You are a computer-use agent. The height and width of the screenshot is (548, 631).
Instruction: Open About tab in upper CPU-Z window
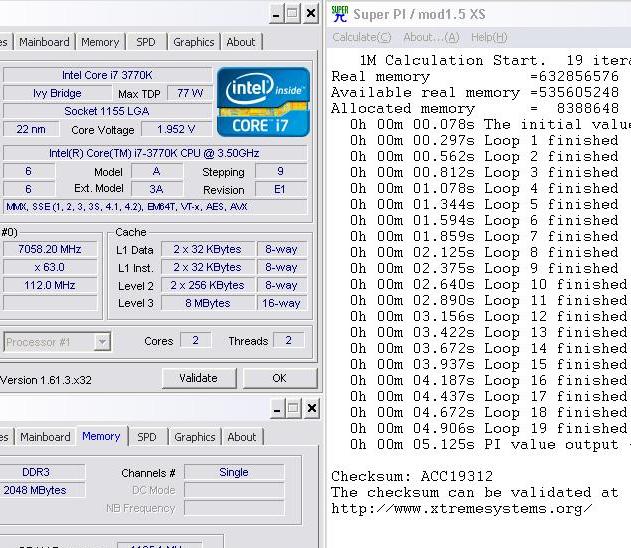click(241, 42)
